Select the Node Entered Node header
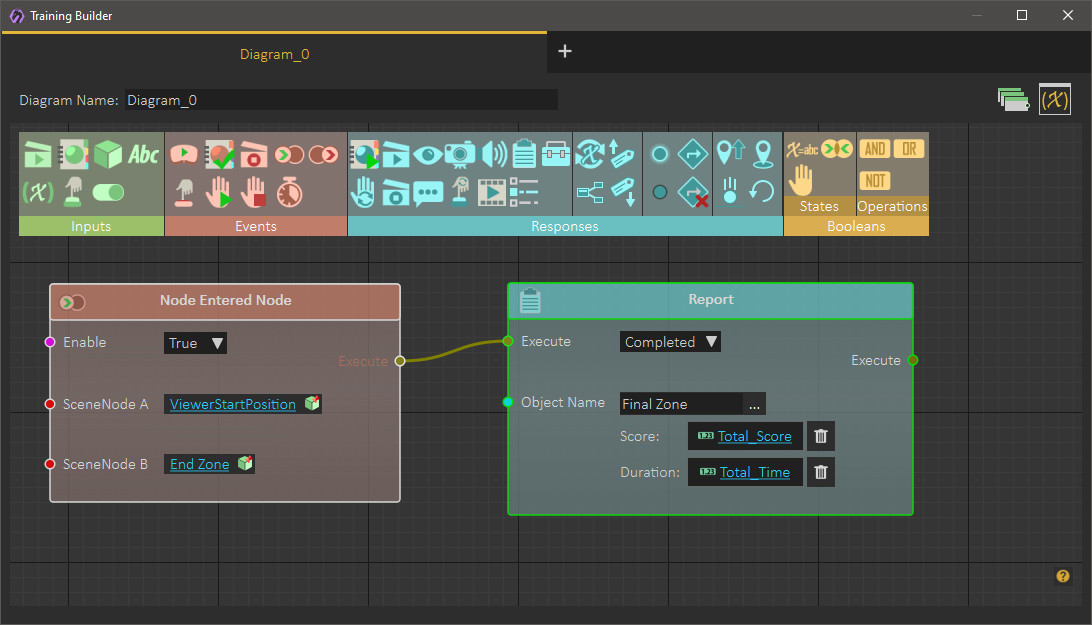Viewport: 1092px width, 625px height. coord(225,301)
